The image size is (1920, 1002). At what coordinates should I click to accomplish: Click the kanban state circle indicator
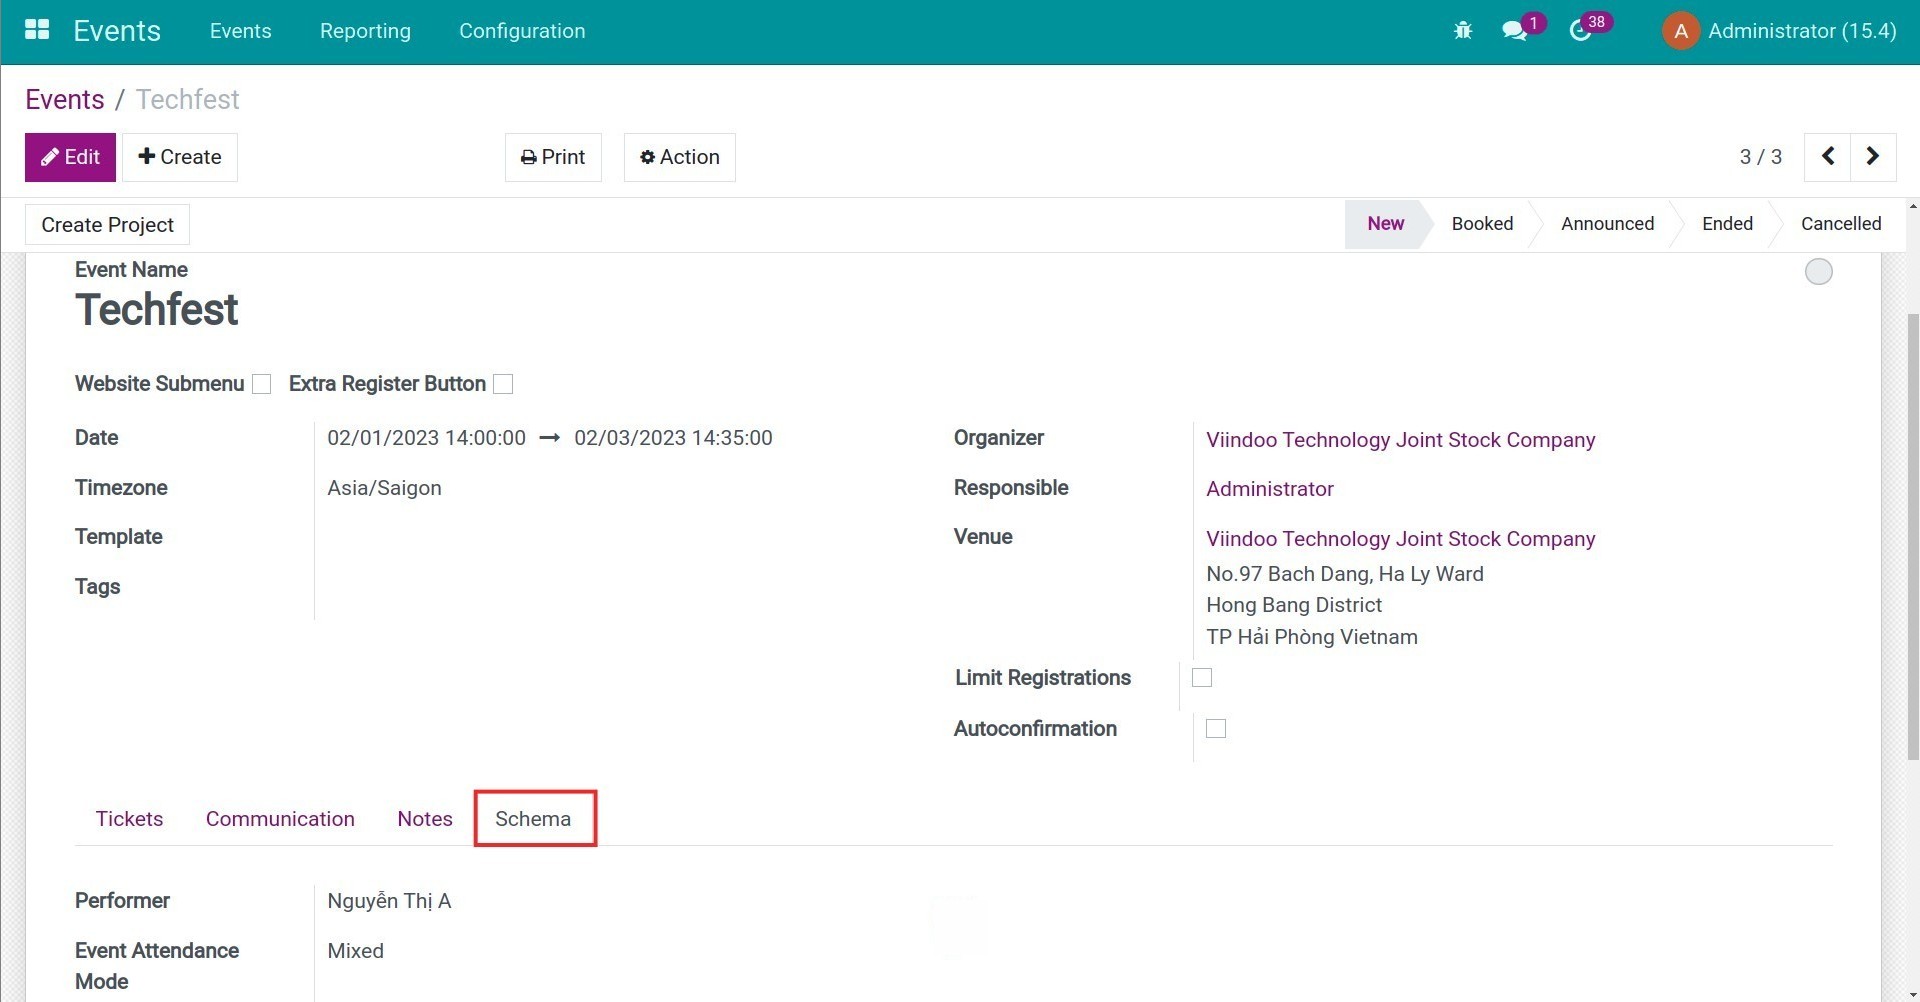[x=1818, y=272]
